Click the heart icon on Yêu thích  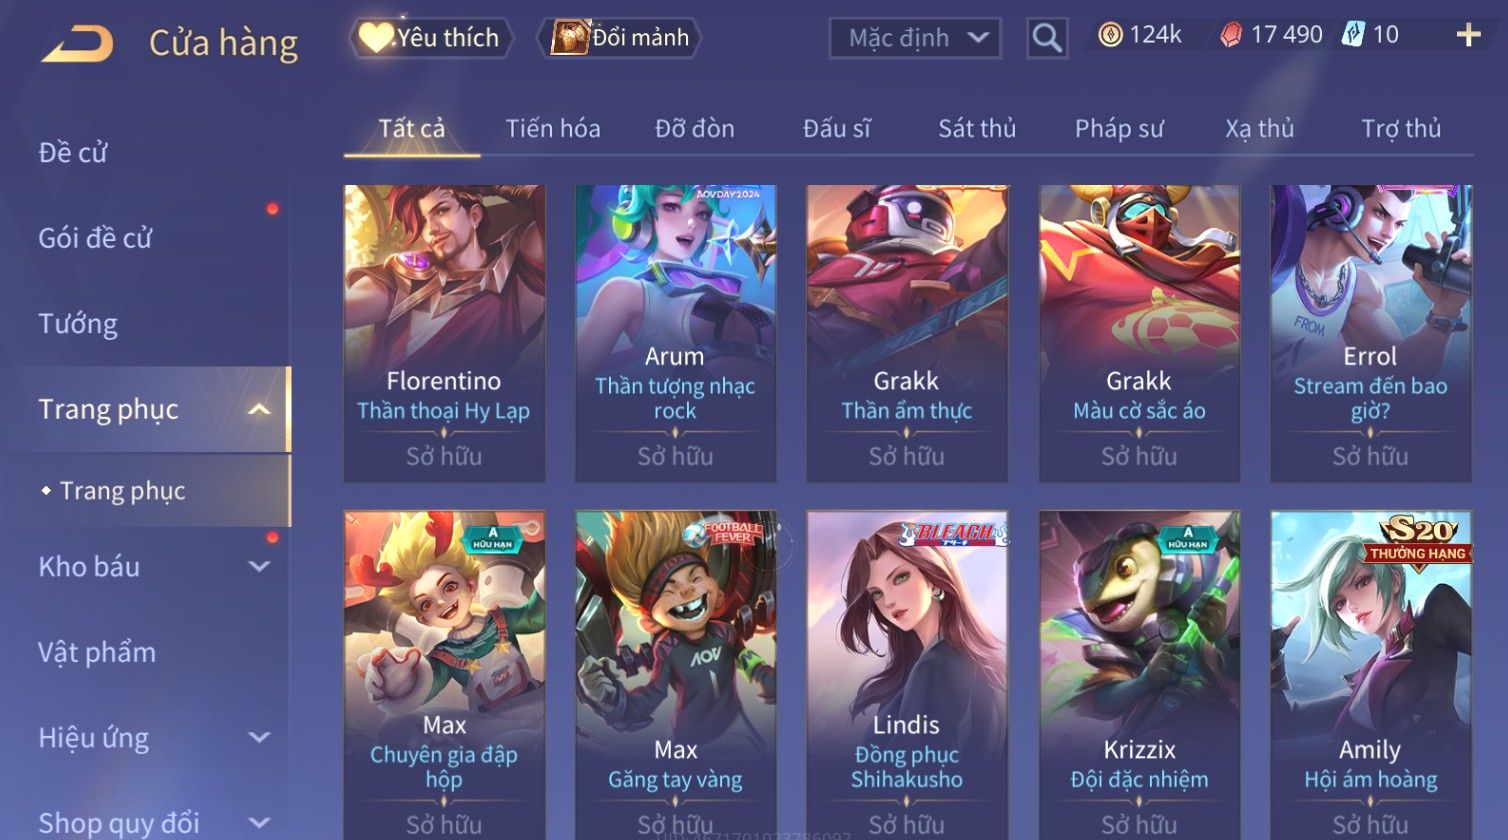pos(376,38)
